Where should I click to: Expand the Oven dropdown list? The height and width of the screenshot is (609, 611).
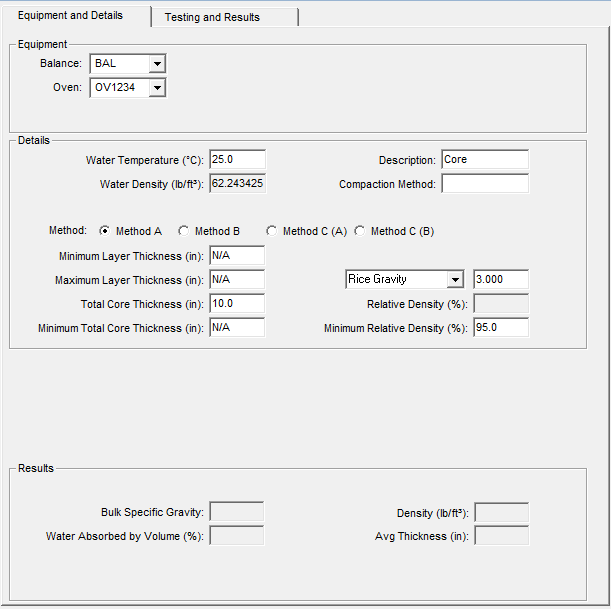[156, 88]
